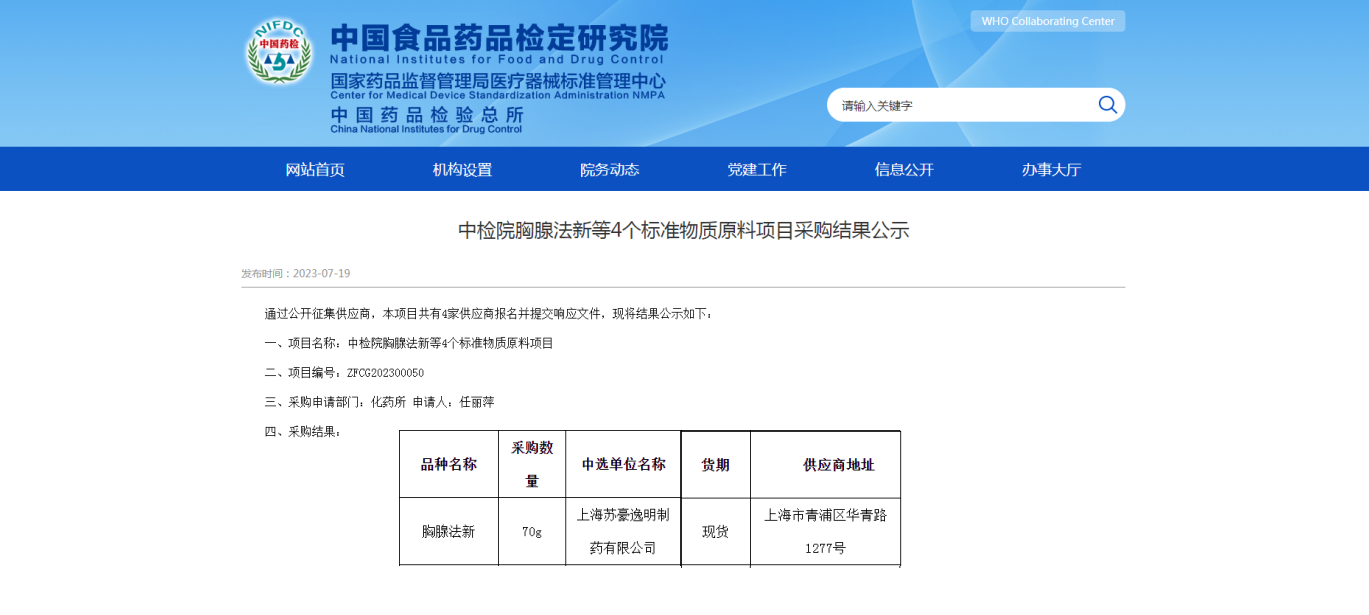Open the 党建工作 navigation item
Screen dimensions: 1369x615
pos(756,170)
